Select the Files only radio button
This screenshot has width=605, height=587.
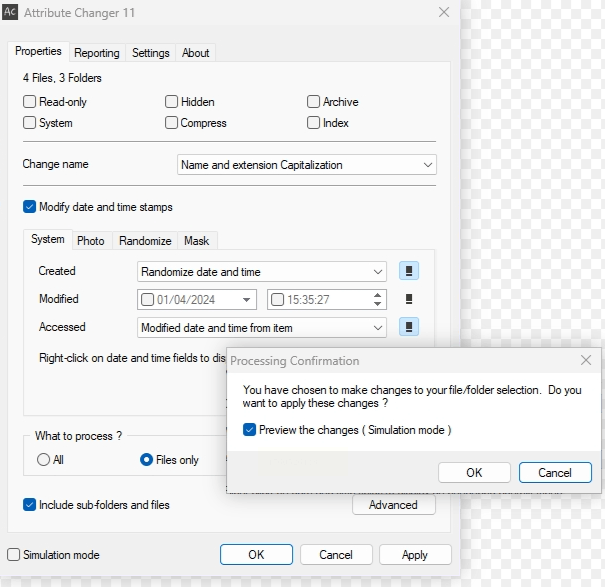tap(146, 460)
